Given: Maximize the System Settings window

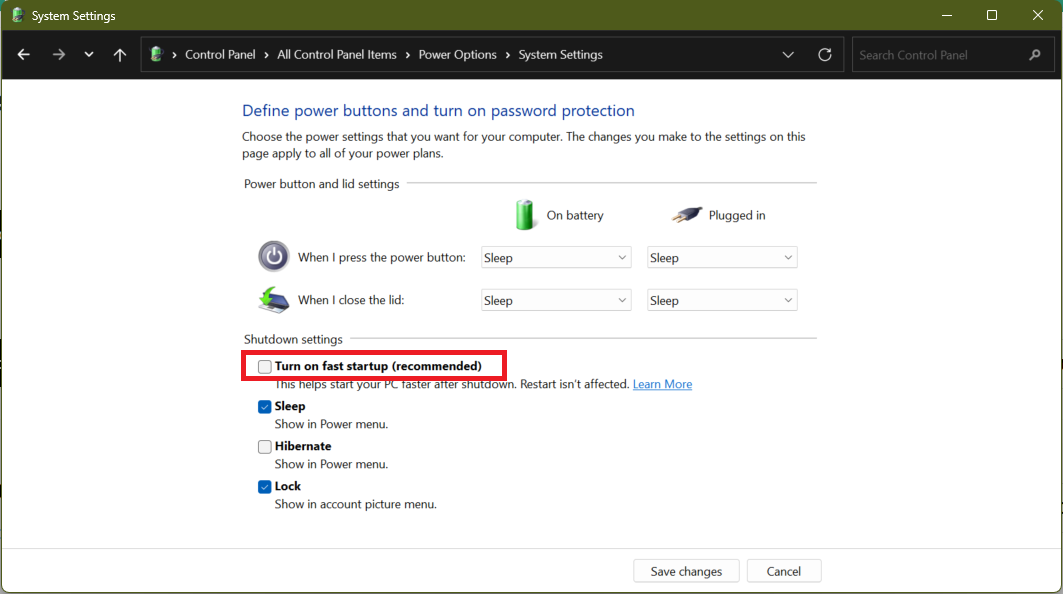Looking at the screenshot, I should (x=992, y=15).
